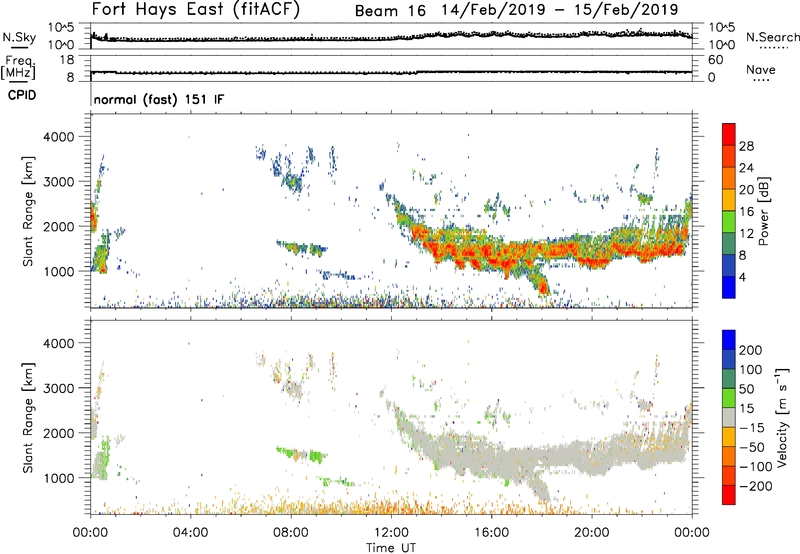Viewport: 800px width, 554px height.
Task: Pick the blue top segment of velocity colorbar
Action: [x=729, y=340]
